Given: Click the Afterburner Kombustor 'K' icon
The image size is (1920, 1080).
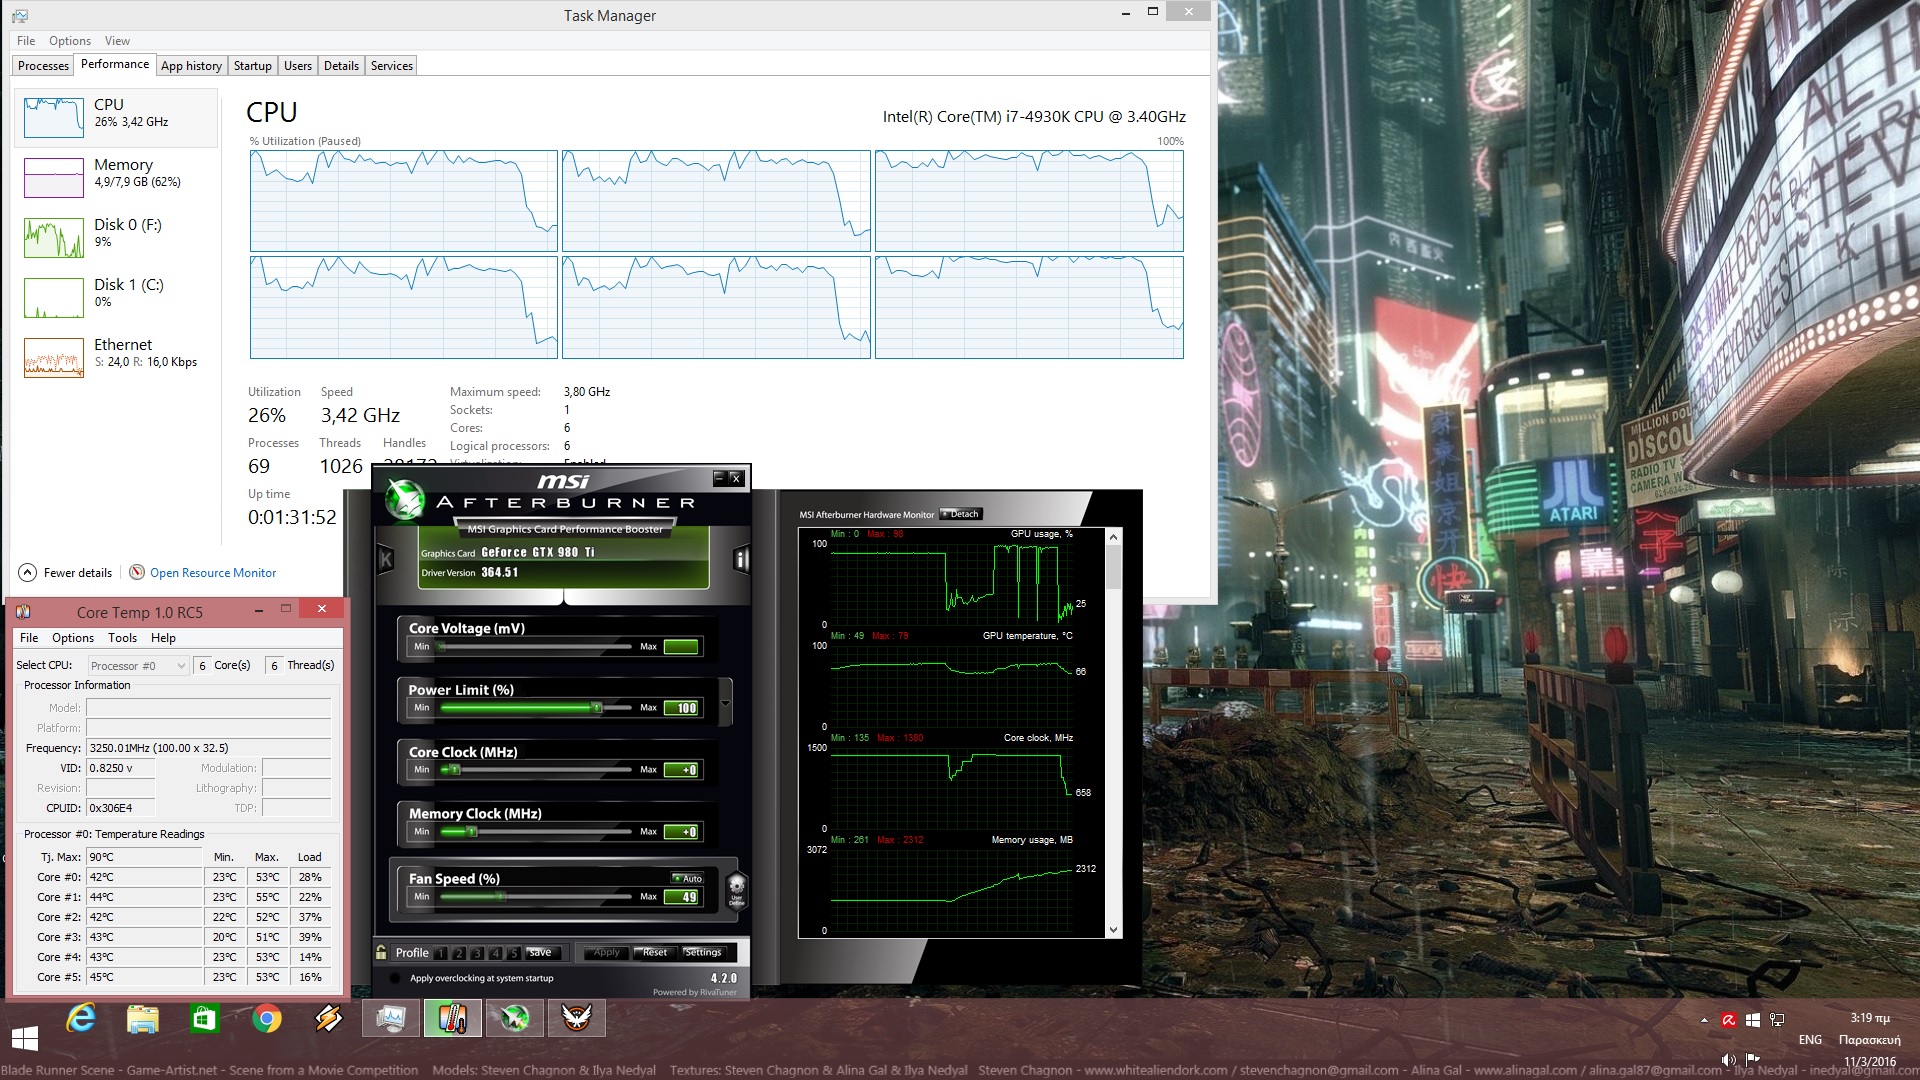Looking at the screenshot, I should click(386, 559).
